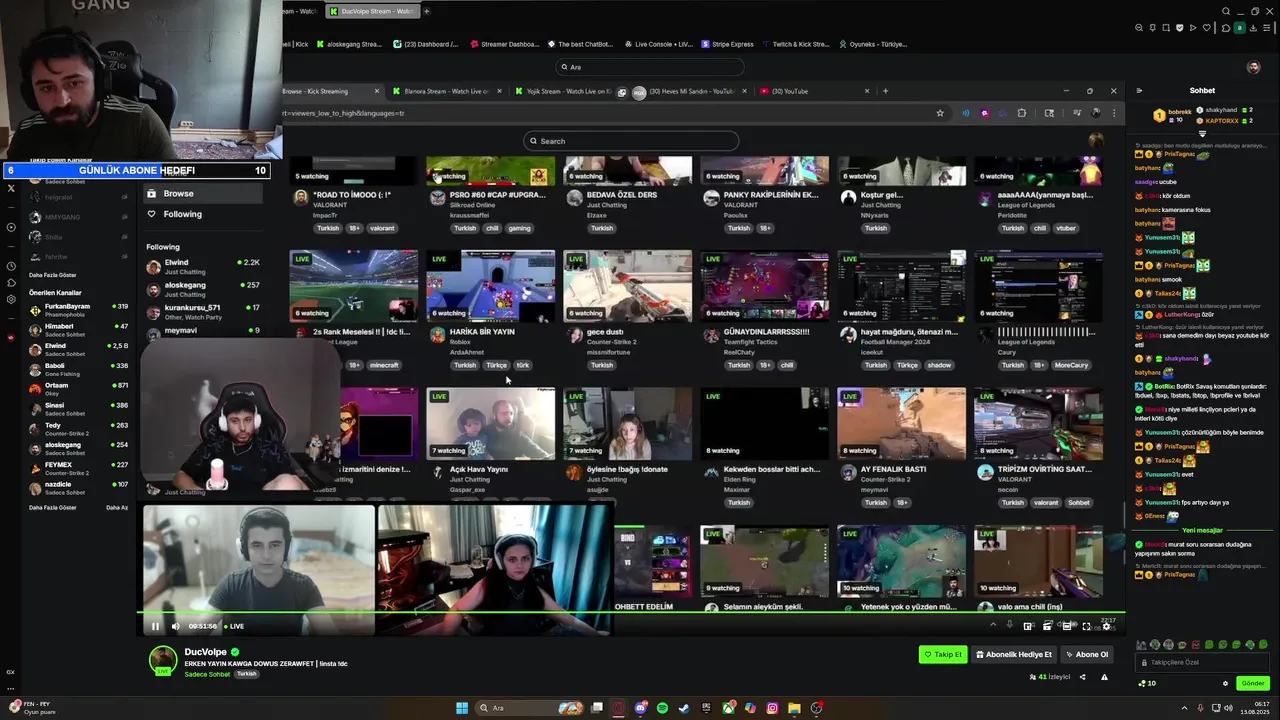1280x720 pixels.
Task: Open HARİKA BİR YAYIN Roblox stream thumbnail
Action: pos(490,286)
